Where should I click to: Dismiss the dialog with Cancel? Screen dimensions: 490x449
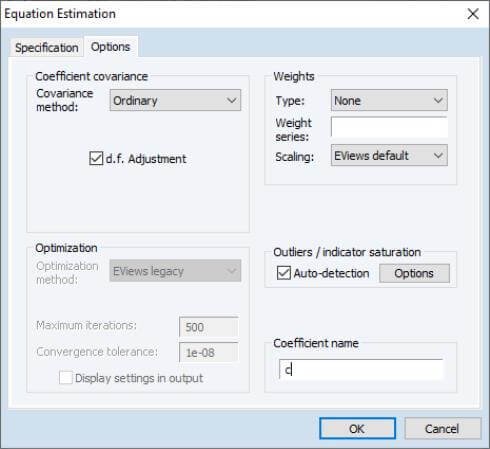click(x=442, y=428)
